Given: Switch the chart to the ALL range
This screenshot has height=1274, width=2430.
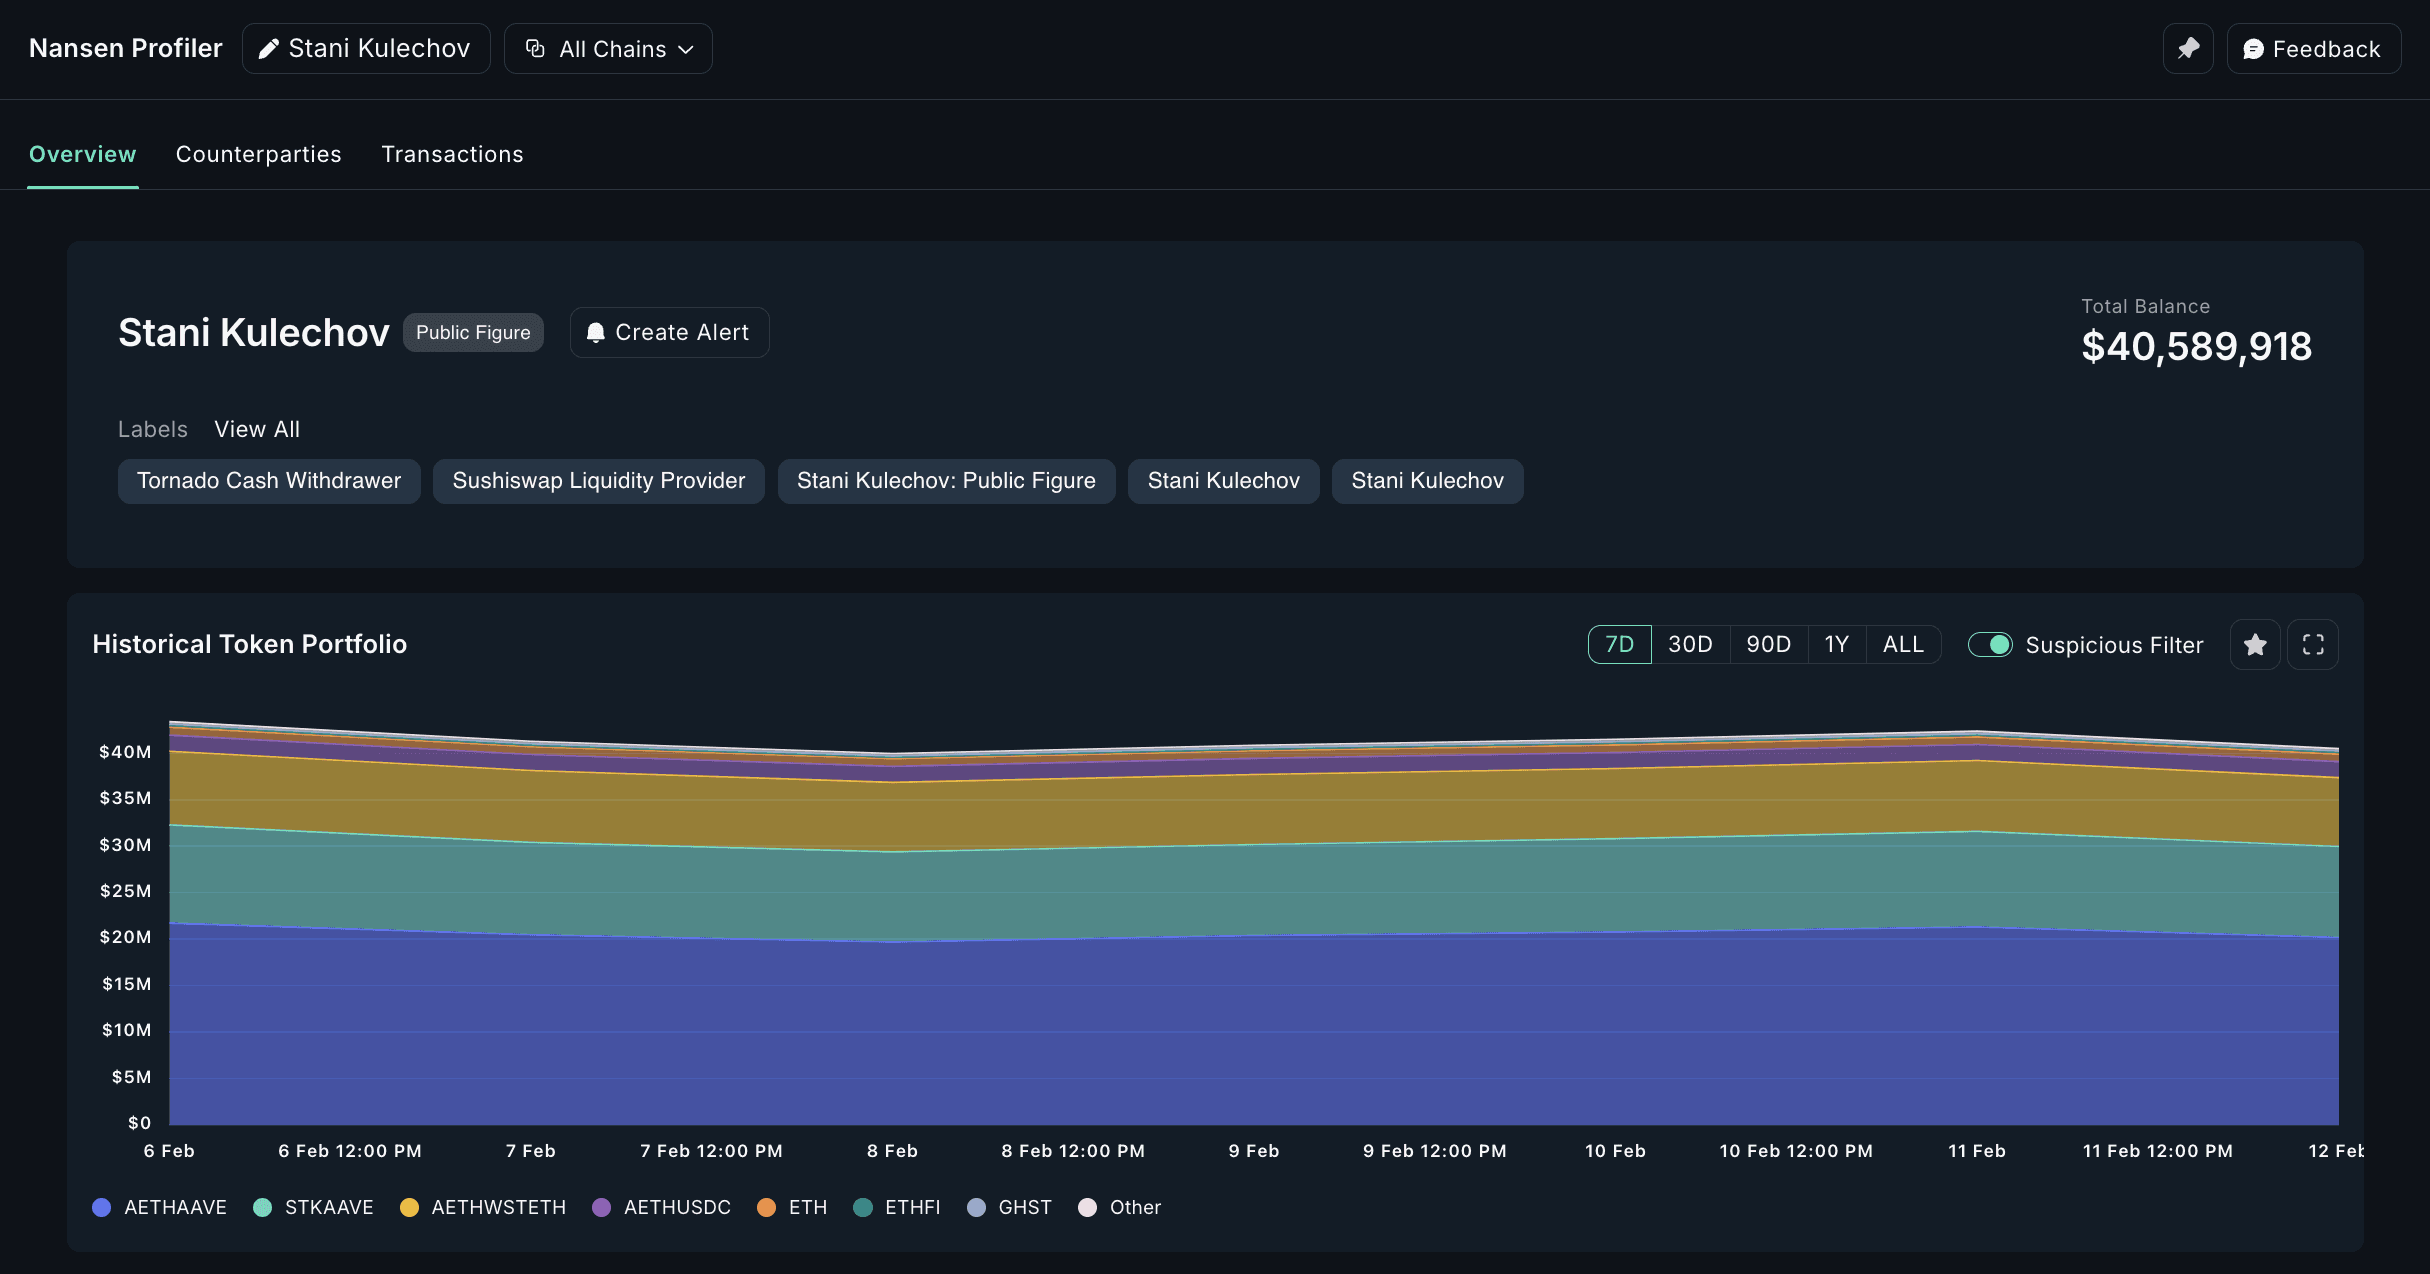Looking at the screenshot, I should pyautogui.click(x=1903, y=645).
